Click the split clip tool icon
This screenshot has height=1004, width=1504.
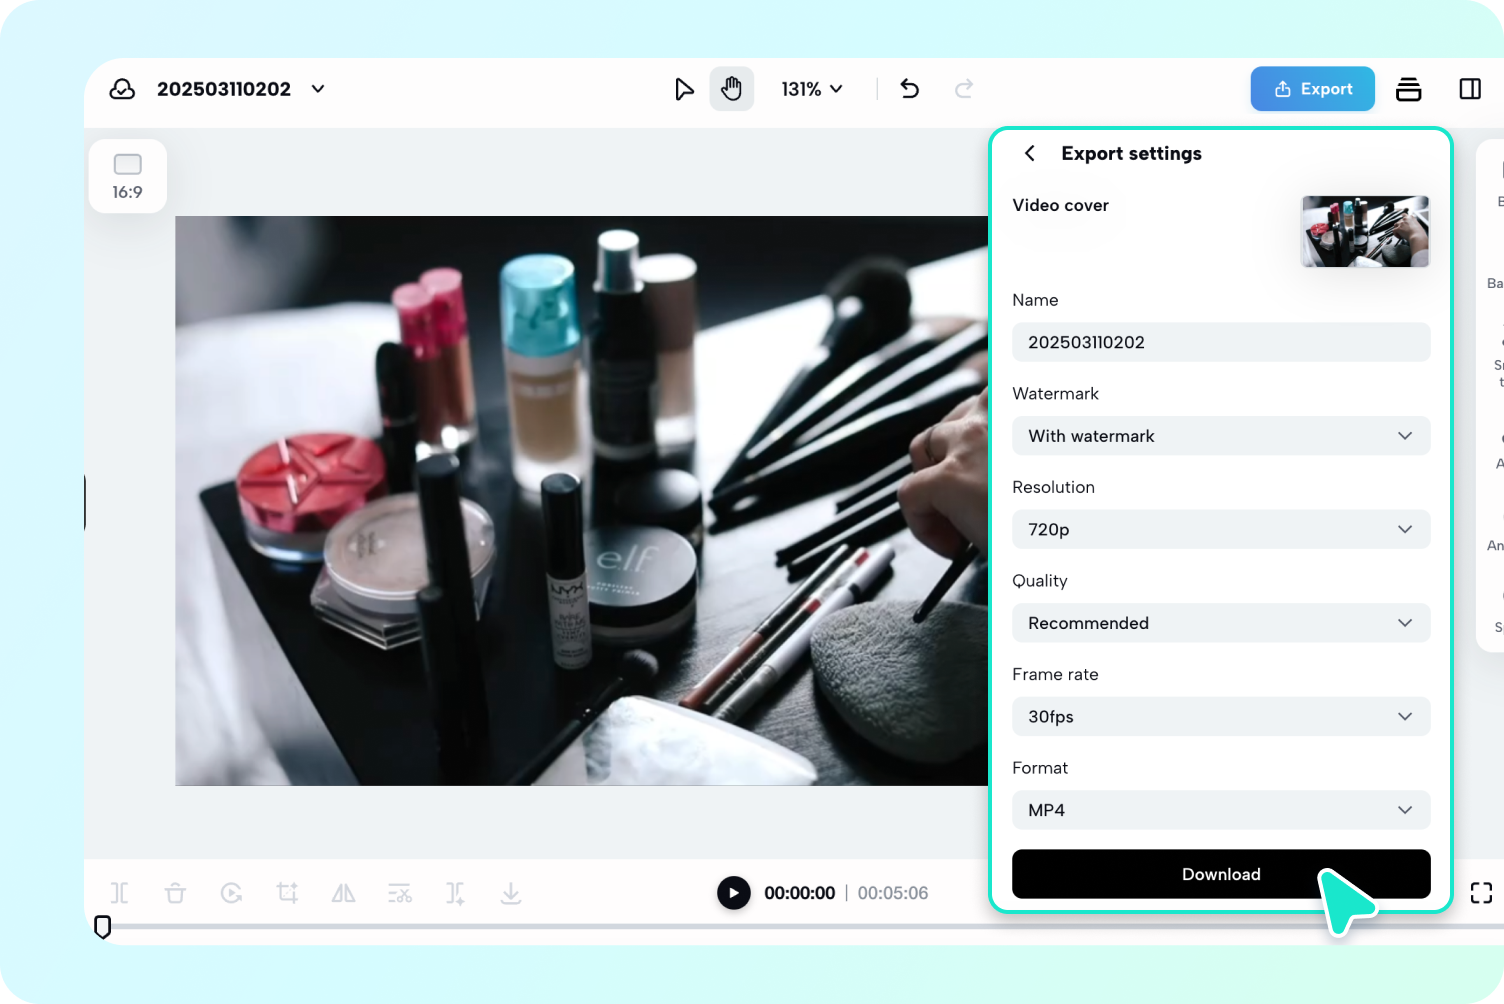point(120,893)
